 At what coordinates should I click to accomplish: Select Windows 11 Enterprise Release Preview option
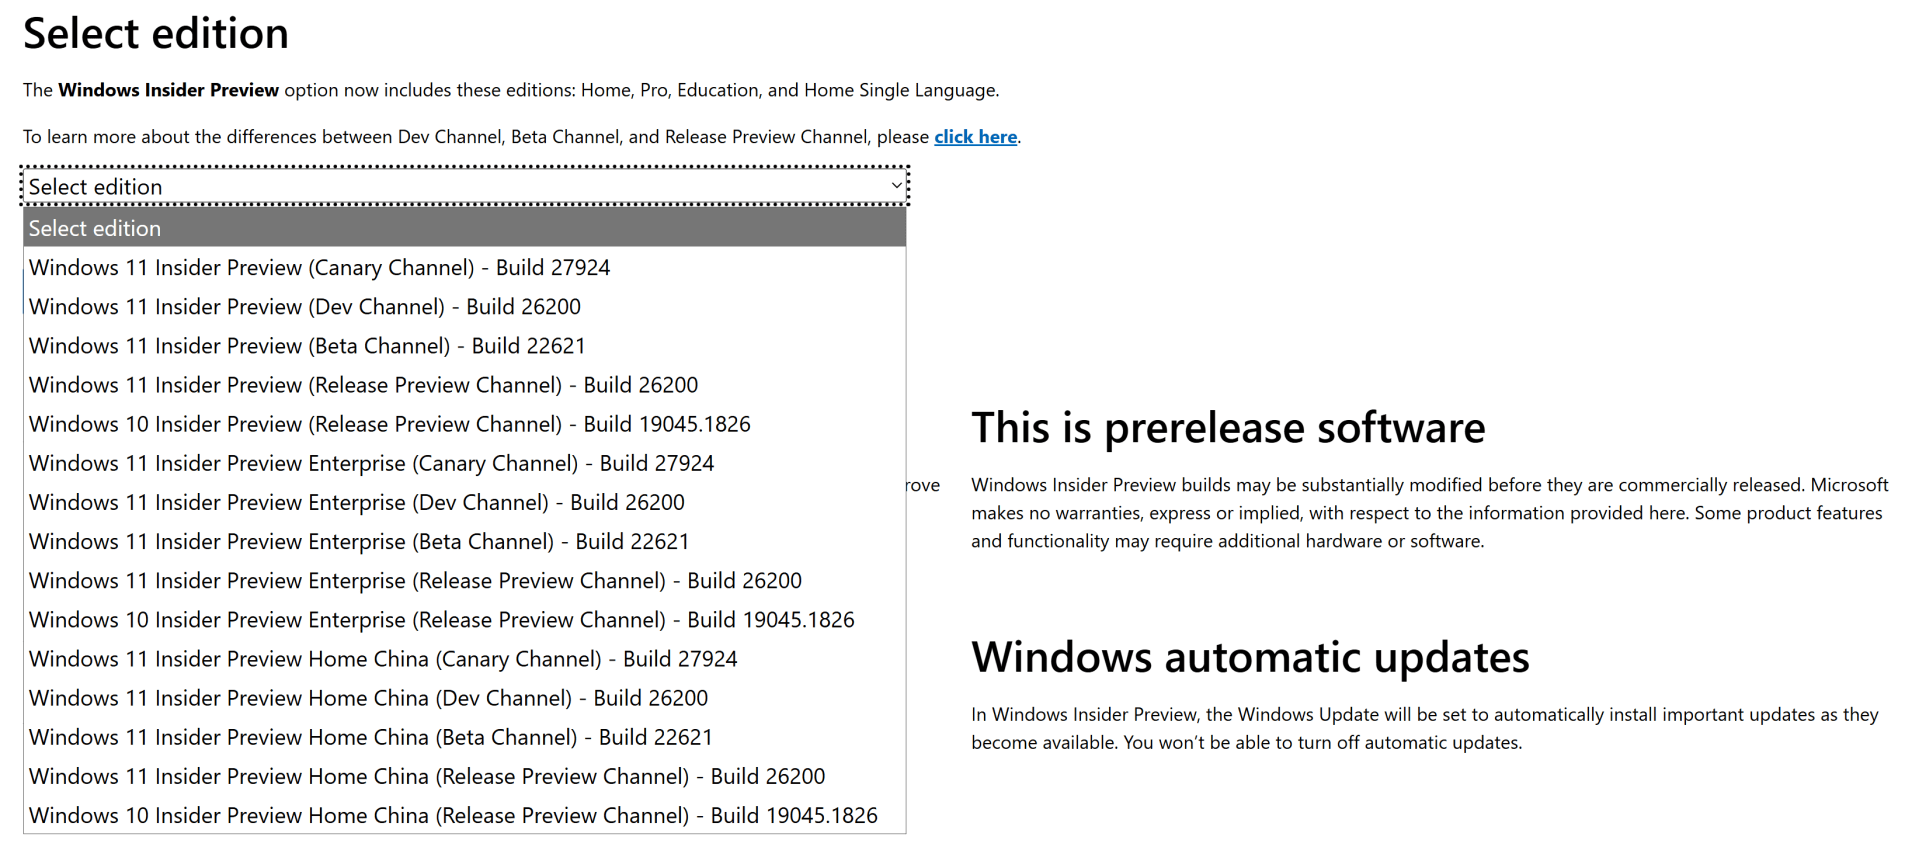pos(415,581)
